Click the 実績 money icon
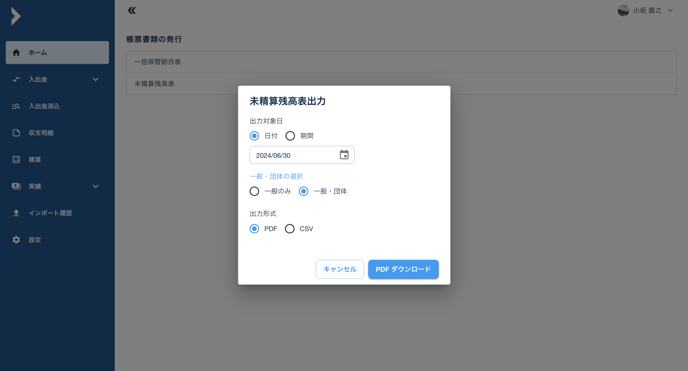Viewport: 688px width, 371px height. [x=16, y=186]
